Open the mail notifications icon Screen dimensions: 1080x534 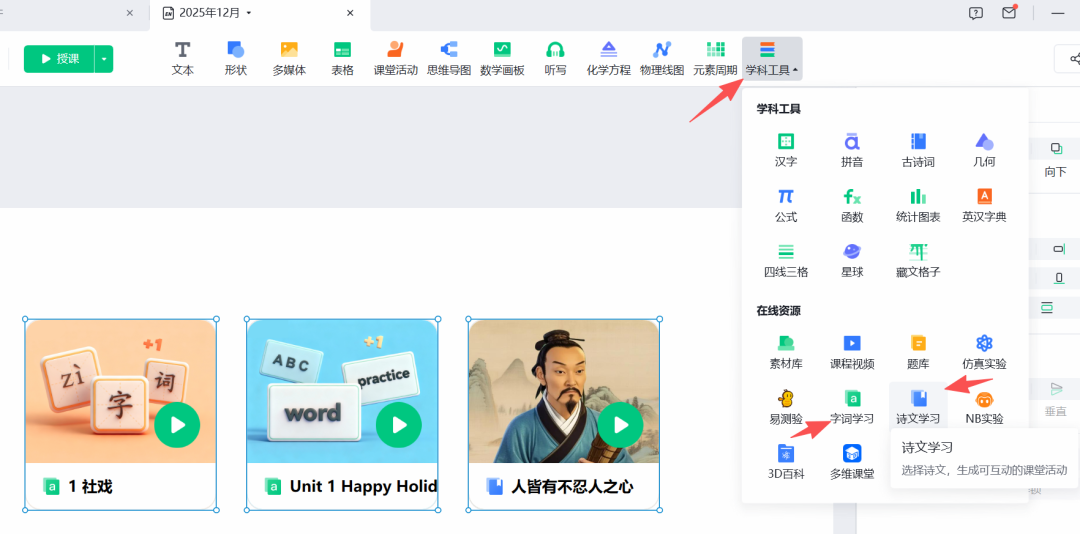point(1009,13)
